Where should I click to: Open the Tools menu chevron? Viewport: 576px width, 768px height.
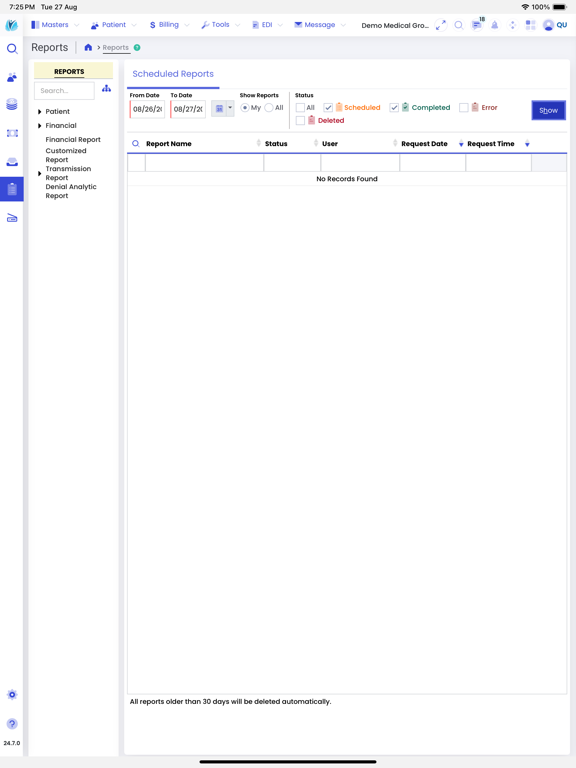coord(238,25)
